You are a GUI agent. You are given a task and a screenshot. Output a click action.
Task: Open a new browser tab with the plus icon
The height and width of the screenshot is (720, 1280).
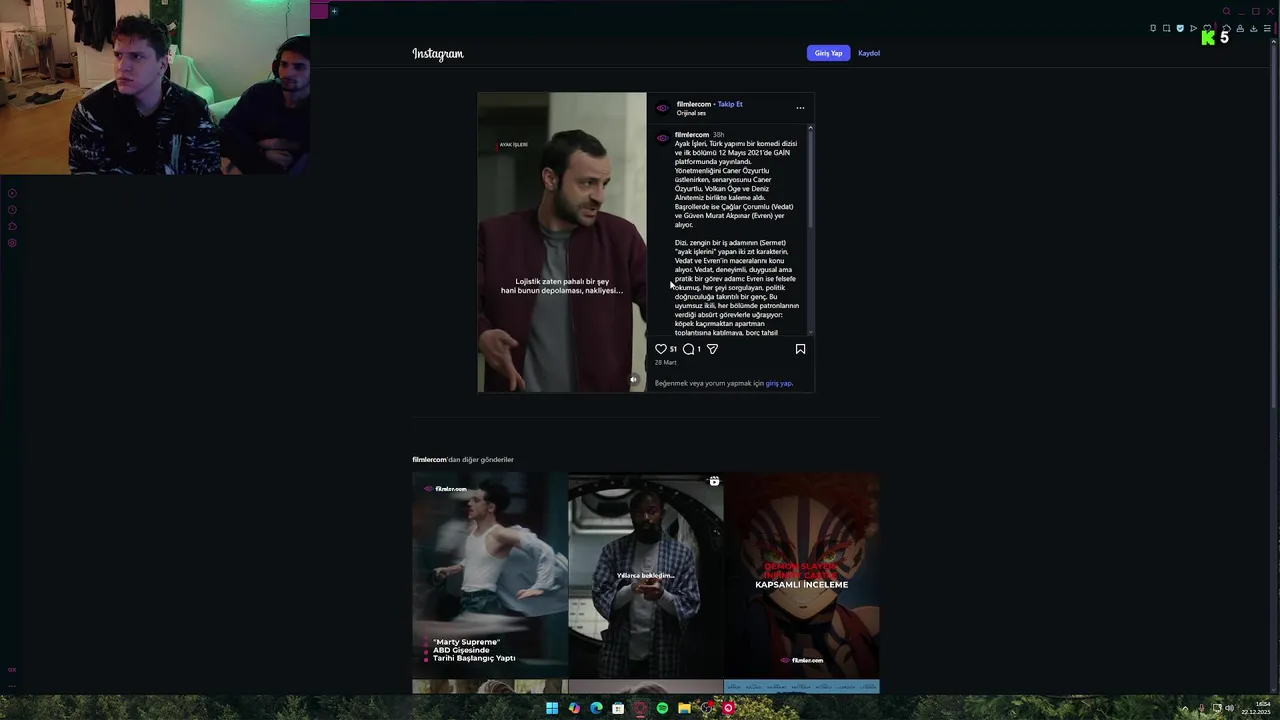point(334,11)
